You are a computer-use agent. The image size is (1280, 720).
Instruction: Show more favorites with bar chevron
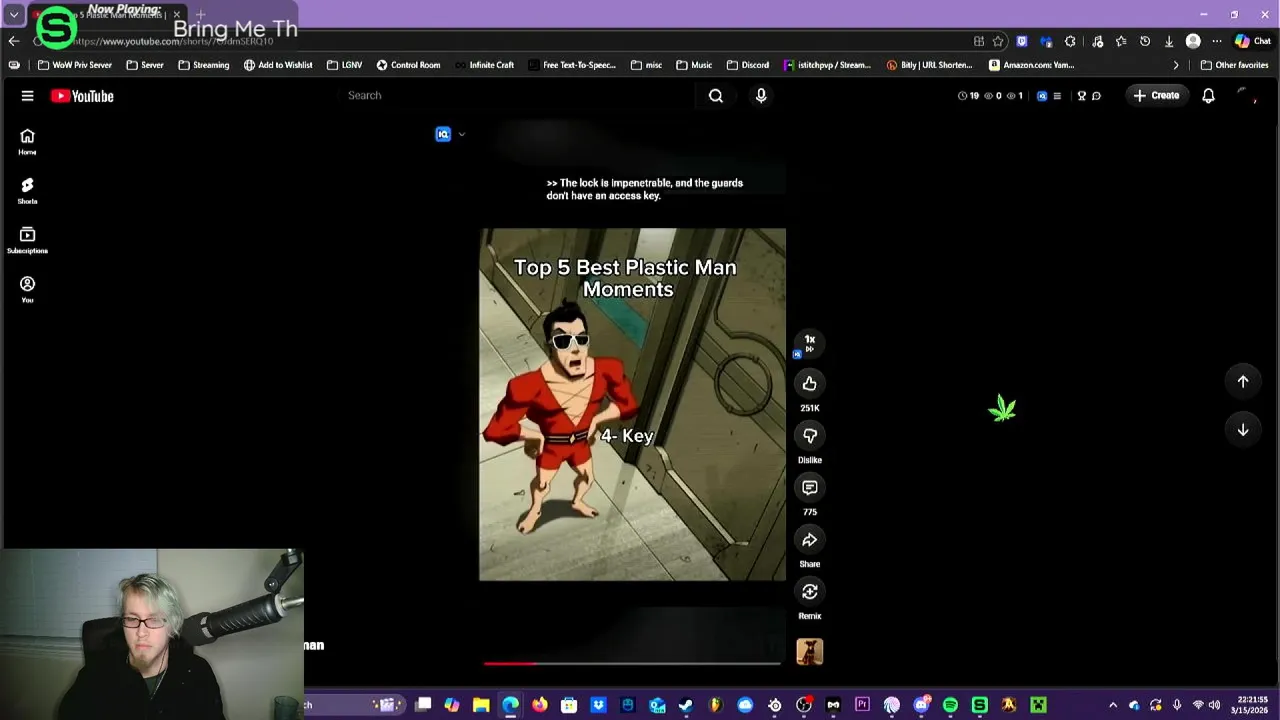pos(1176,65)
